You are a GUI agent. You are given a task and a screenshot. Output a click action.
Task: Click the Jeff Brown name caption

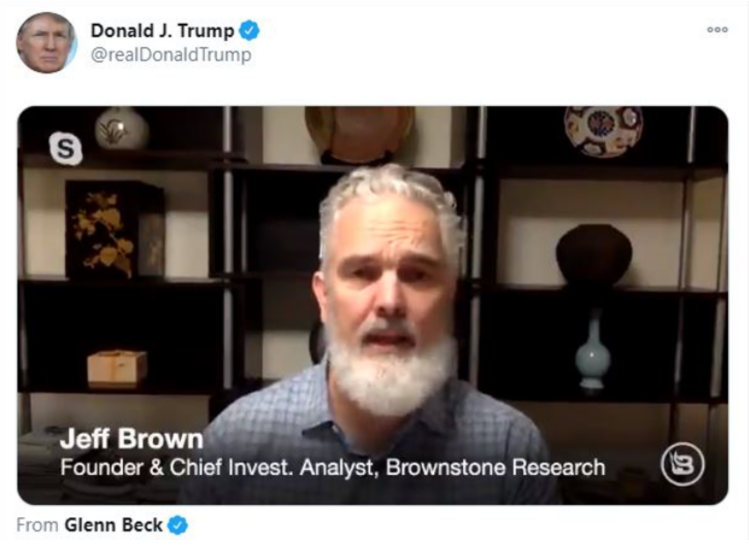click(x=132, y=439)
